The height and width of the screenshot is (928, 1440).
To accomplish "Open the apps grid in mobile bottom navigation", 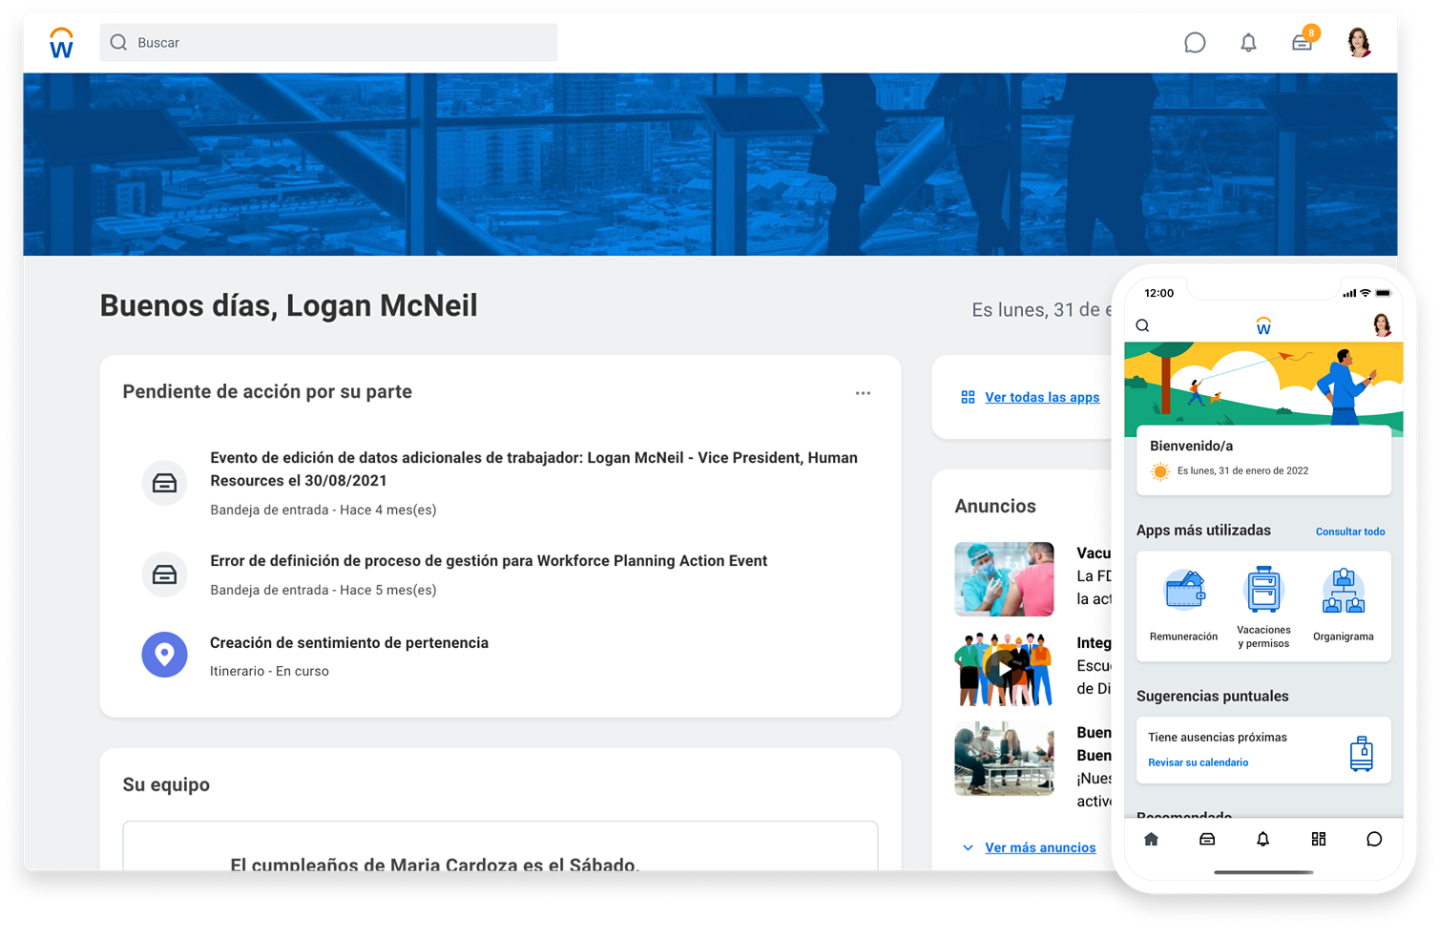I will tap(1318, 840).
